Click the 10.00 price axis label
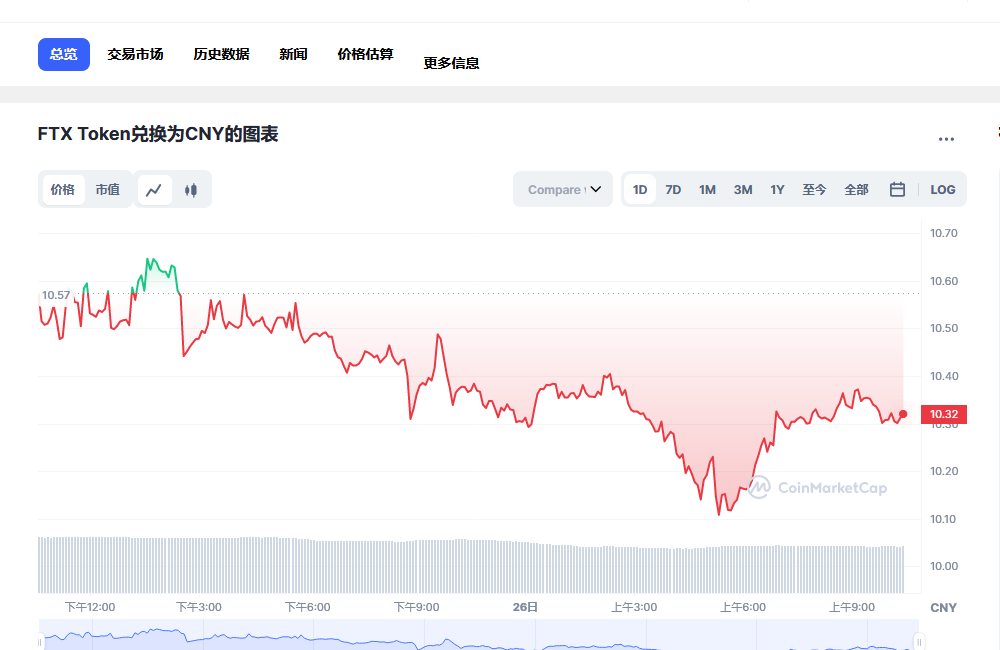The height and width of the screenshot is (650, 1000). click(x=944, y=566)
